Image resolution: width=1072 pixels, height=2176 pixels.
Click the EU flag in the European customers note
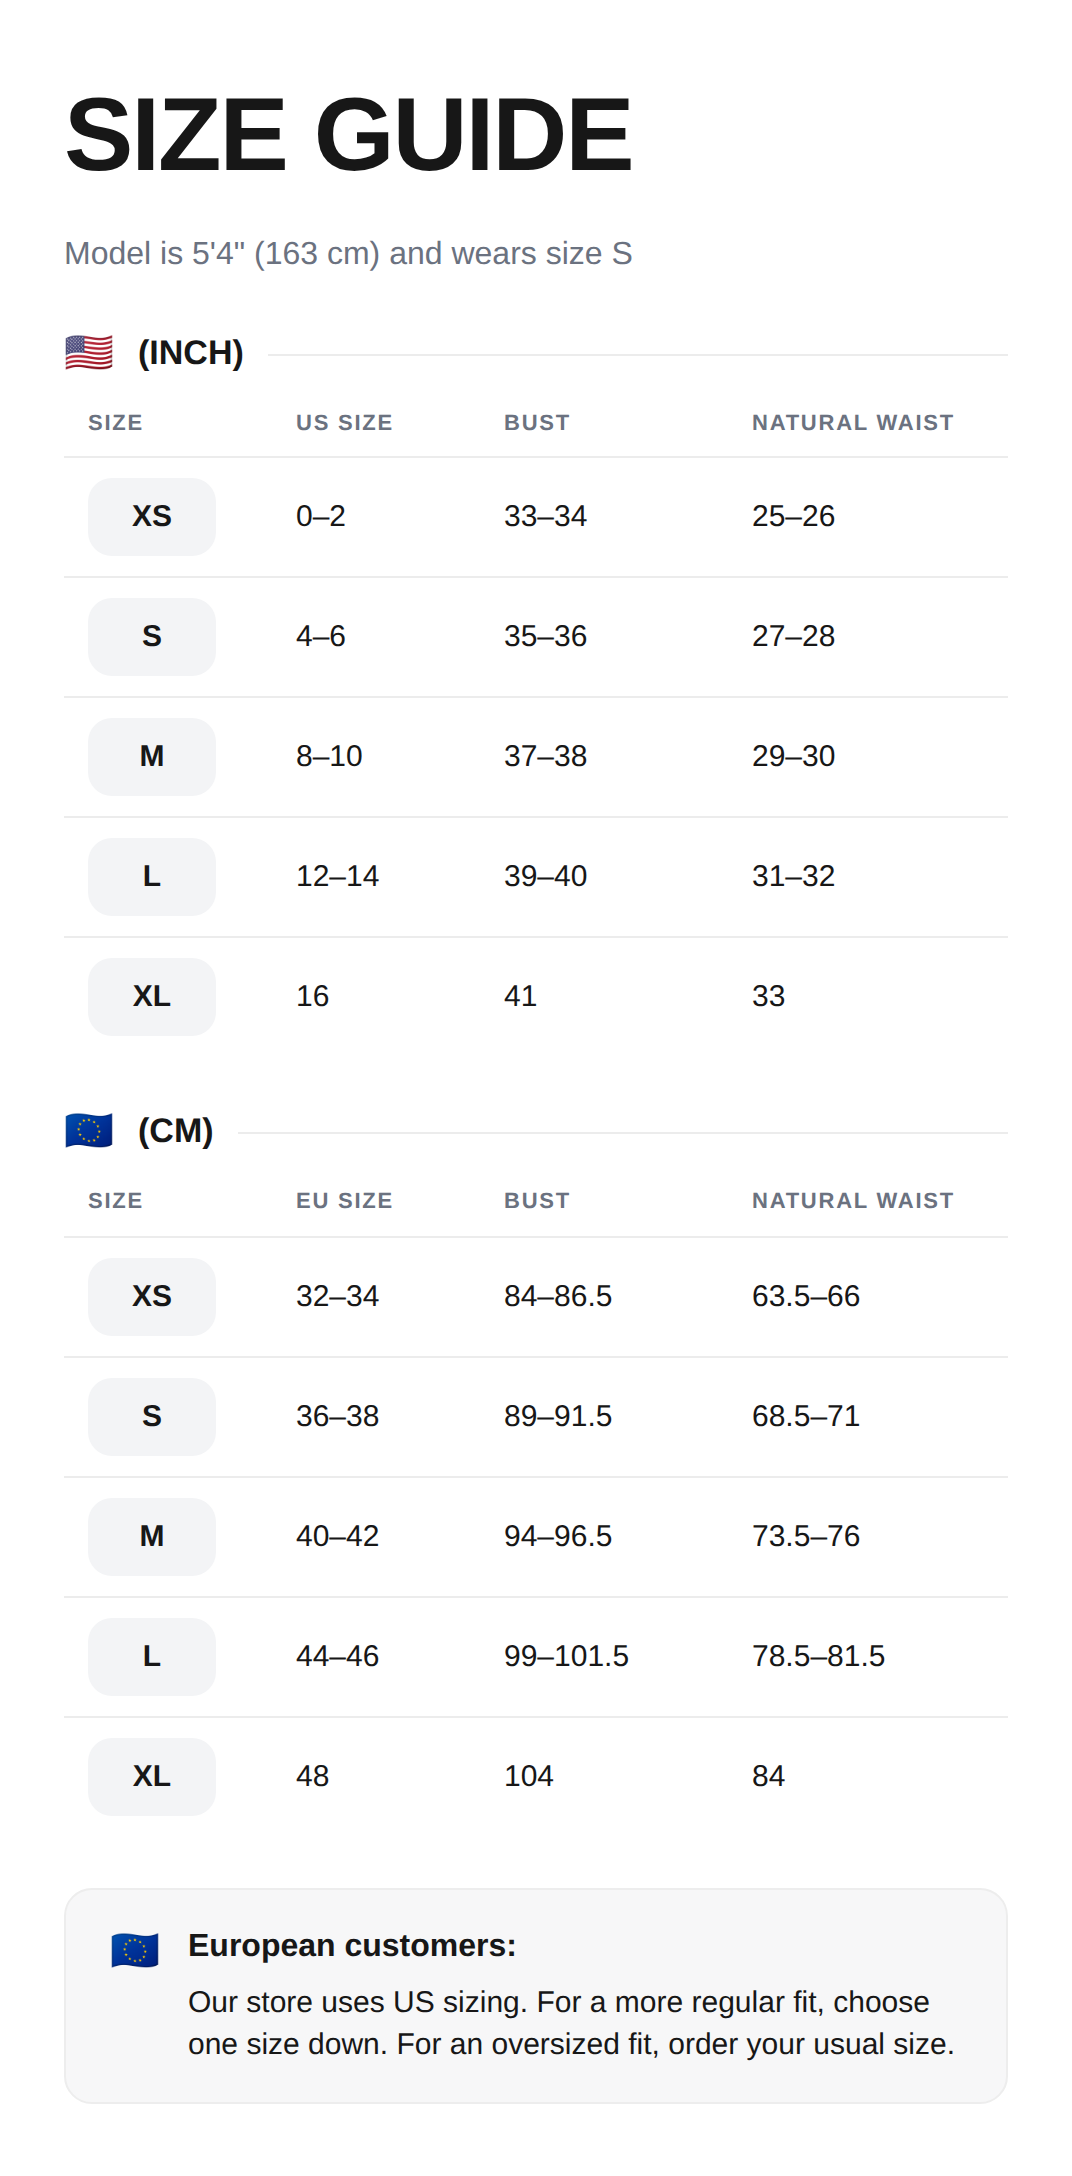[x=135, y=1950]
